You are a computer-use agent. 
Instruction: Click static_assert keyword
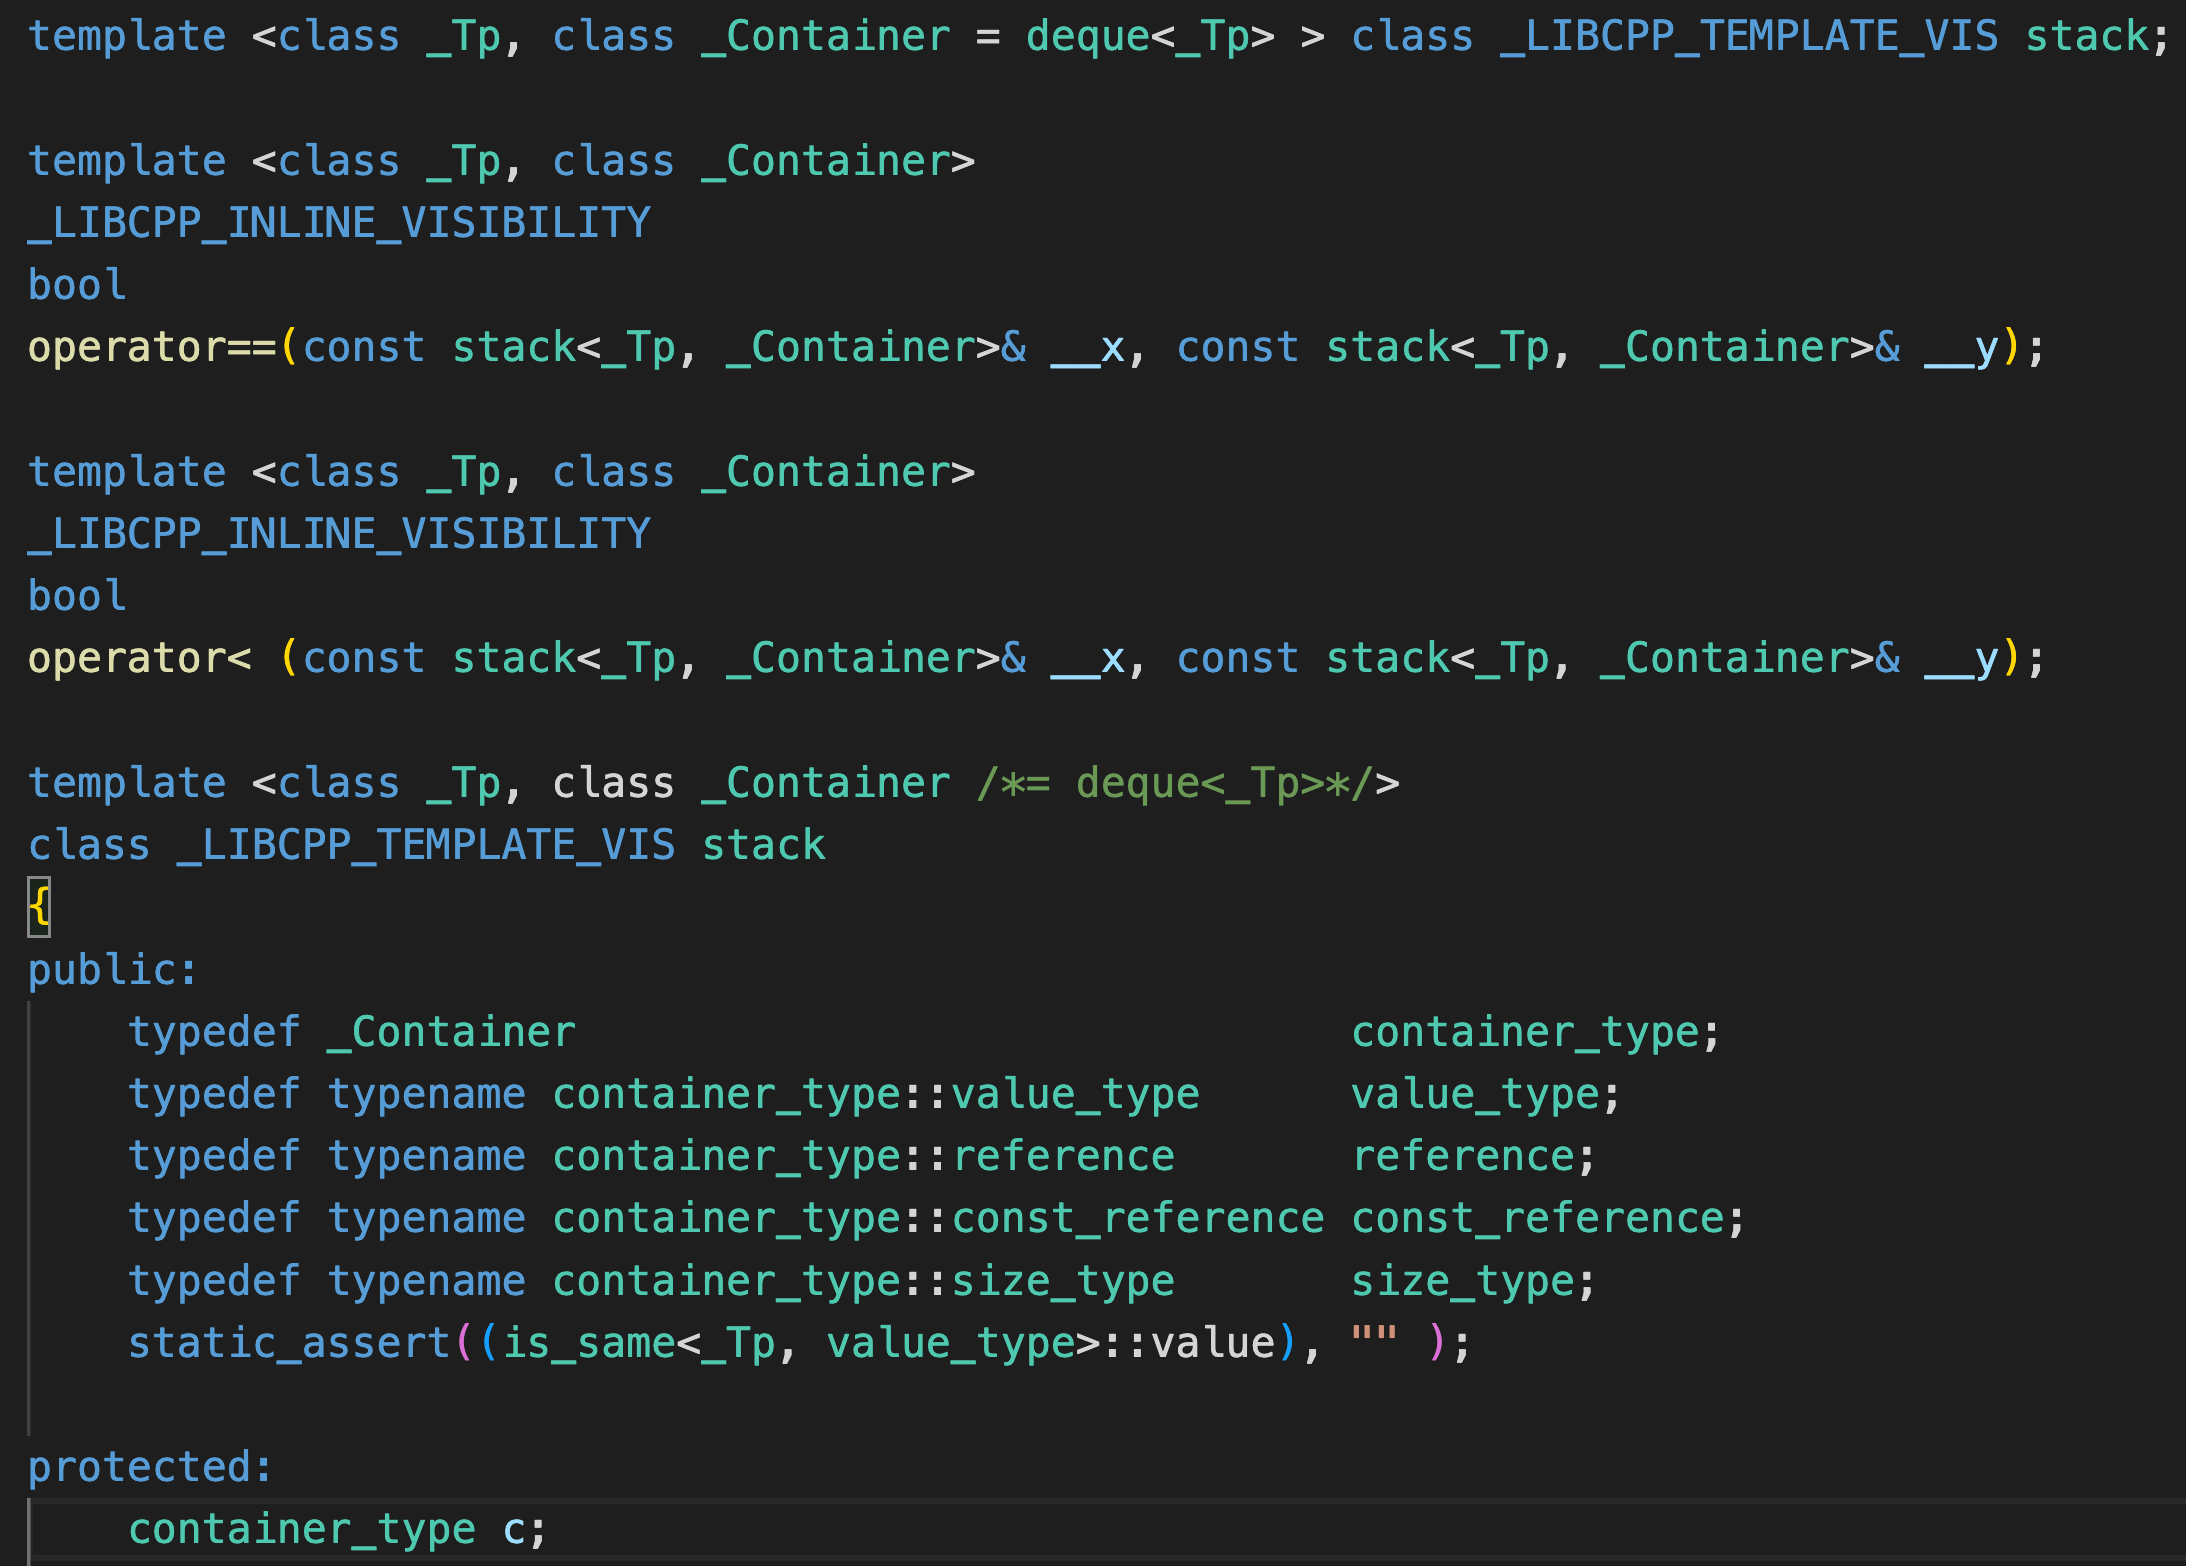(289, 1343)
